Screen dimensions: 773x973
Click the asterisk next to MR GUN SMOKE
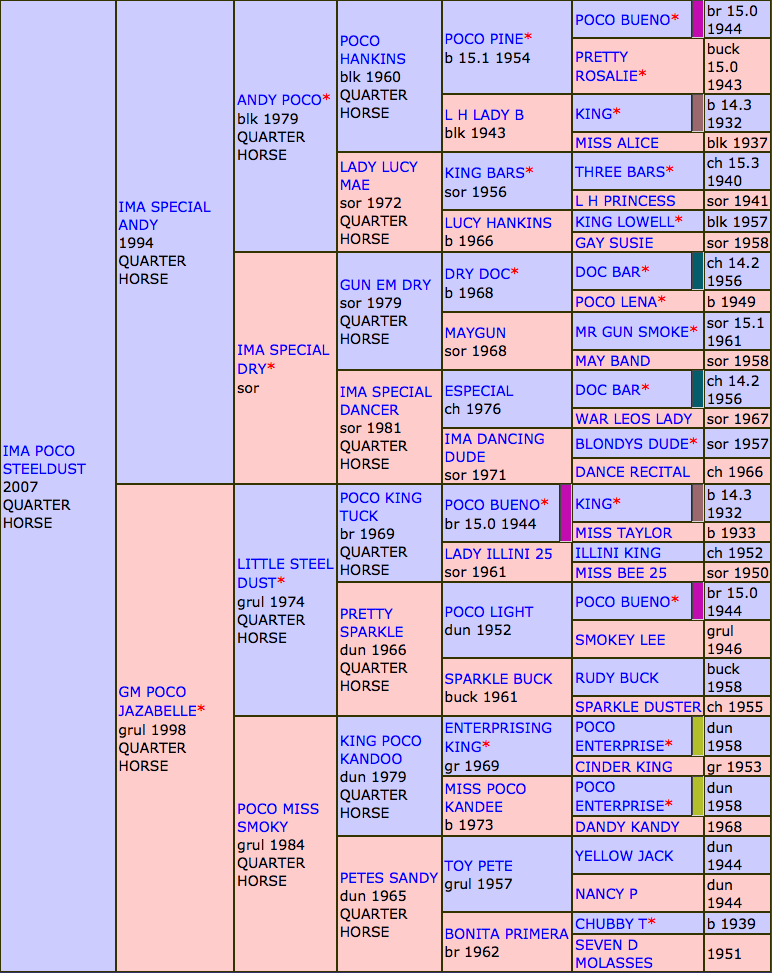coord(694,331)
